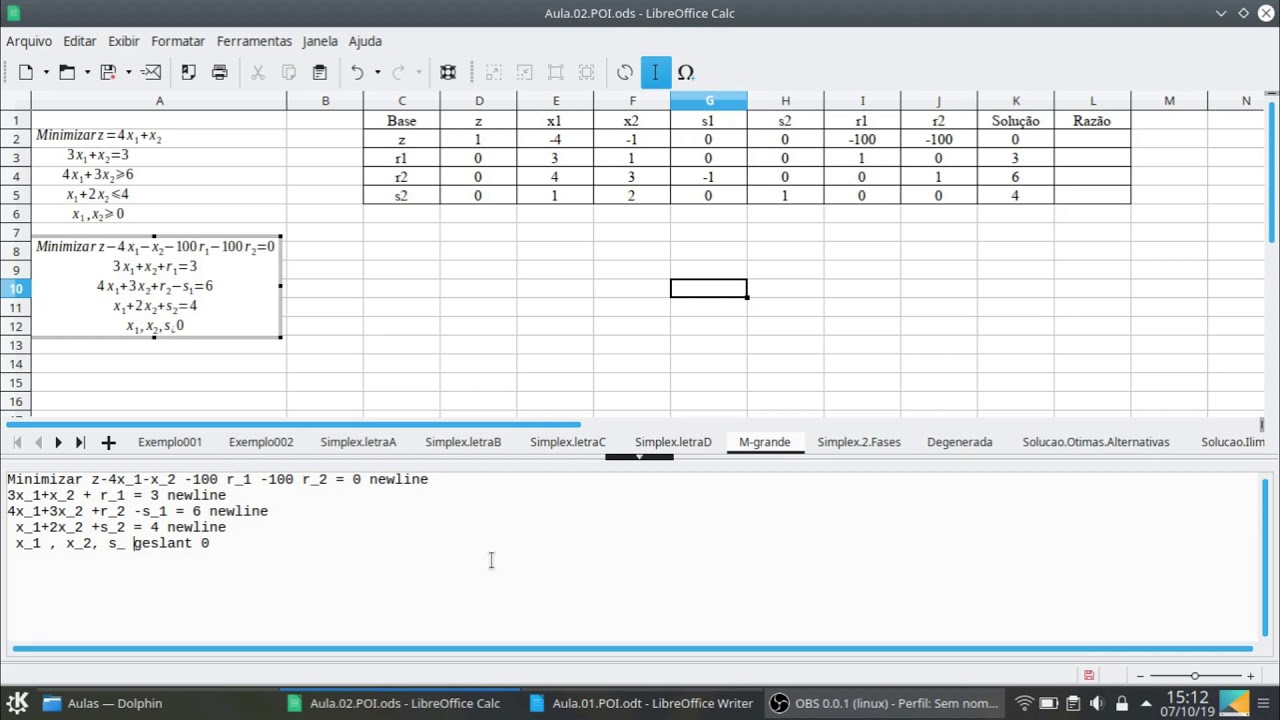This screenshot has height=720, width=1280.
Task: Open the Help lifebuoy icon
Action: click(448, 72)
